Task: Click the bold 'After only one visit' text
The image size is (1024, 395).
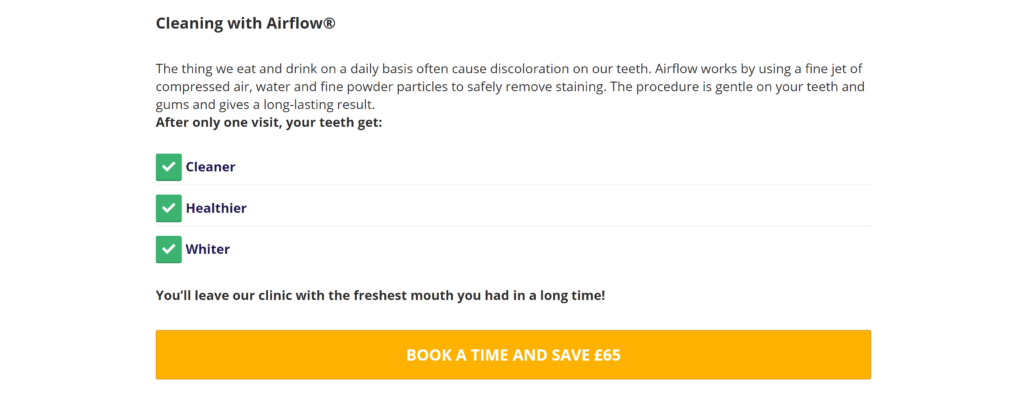Action: pyautogui.click(x=268, y=123)
